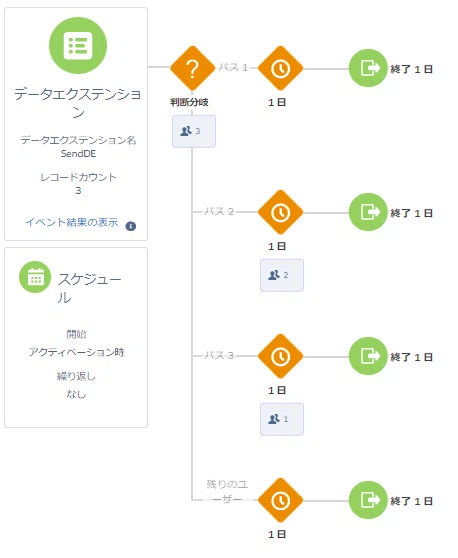
Task: Click the exit icon on パス 3
Action: pyautogui.click(x=368, y=356)
